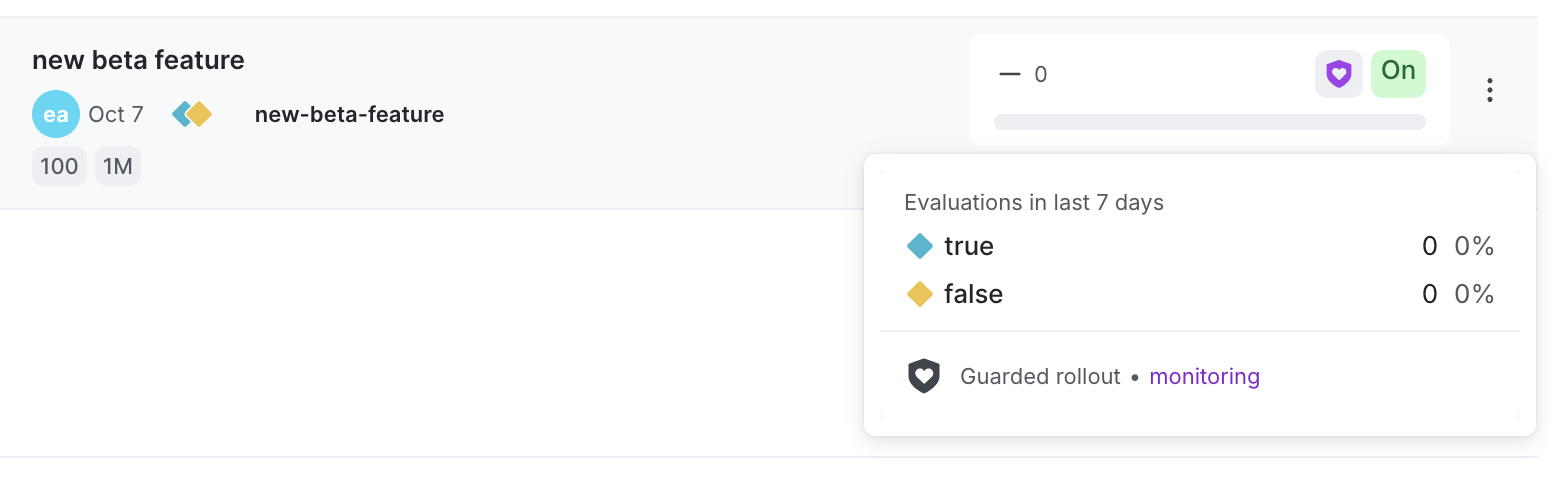
Task: Open the three-dot overflow menu
Action: pyautogui.click(x=1490, y=90)
